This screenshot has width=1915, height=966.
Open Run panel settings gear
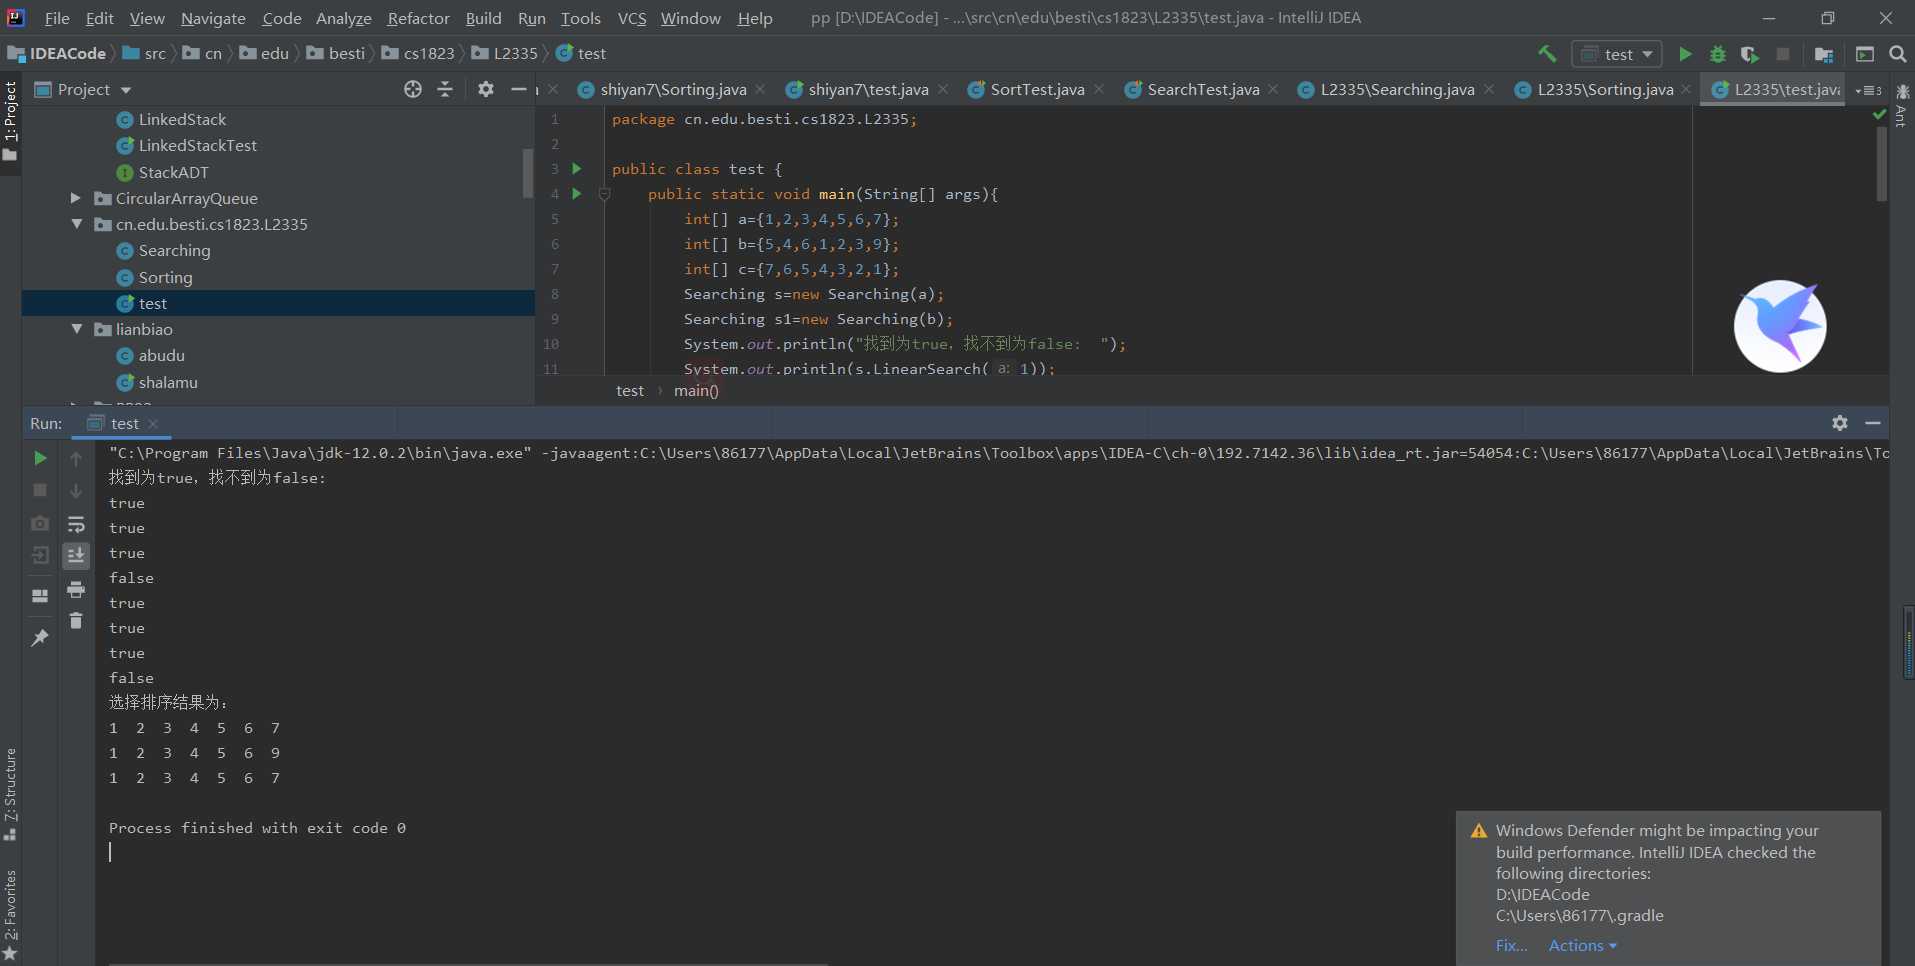click(x=1839, y=423)
